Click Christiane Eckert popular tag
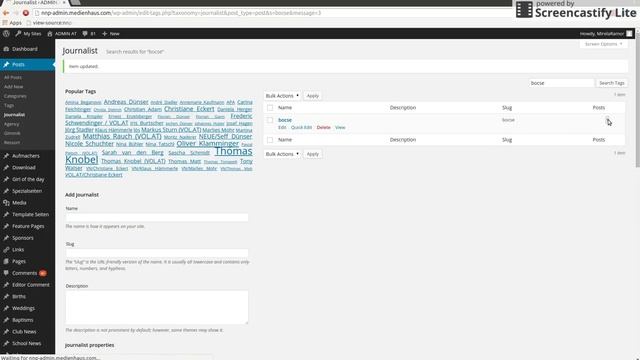The image size is (640, 360). pyautogui.click(x=189, y=109)
